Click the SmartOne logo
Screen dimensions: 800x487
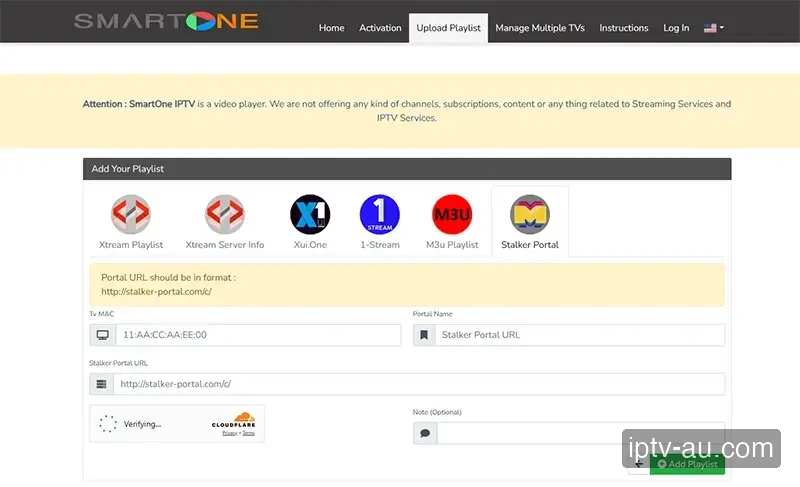[166, 21]
